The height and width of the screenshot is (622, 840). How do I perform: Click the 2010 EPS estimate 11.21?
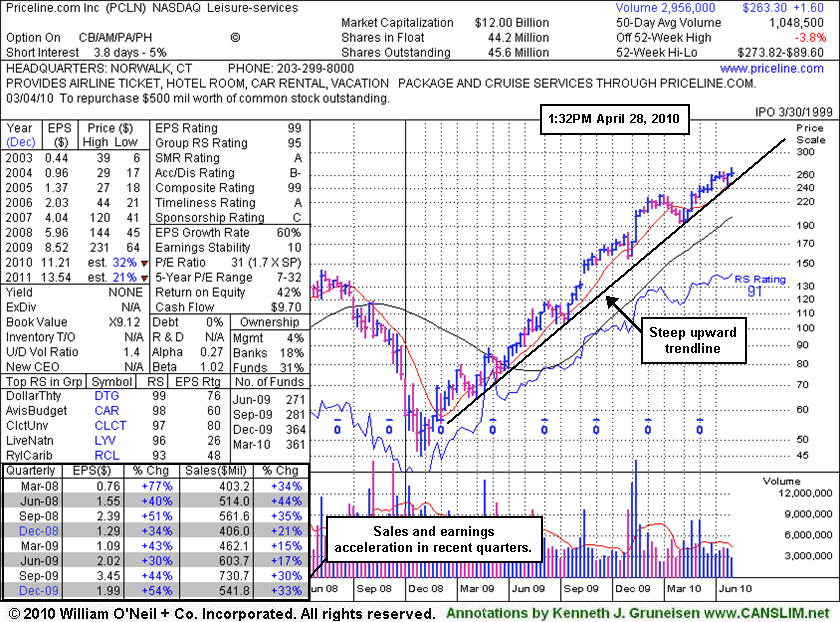click(x=56, y=263)
